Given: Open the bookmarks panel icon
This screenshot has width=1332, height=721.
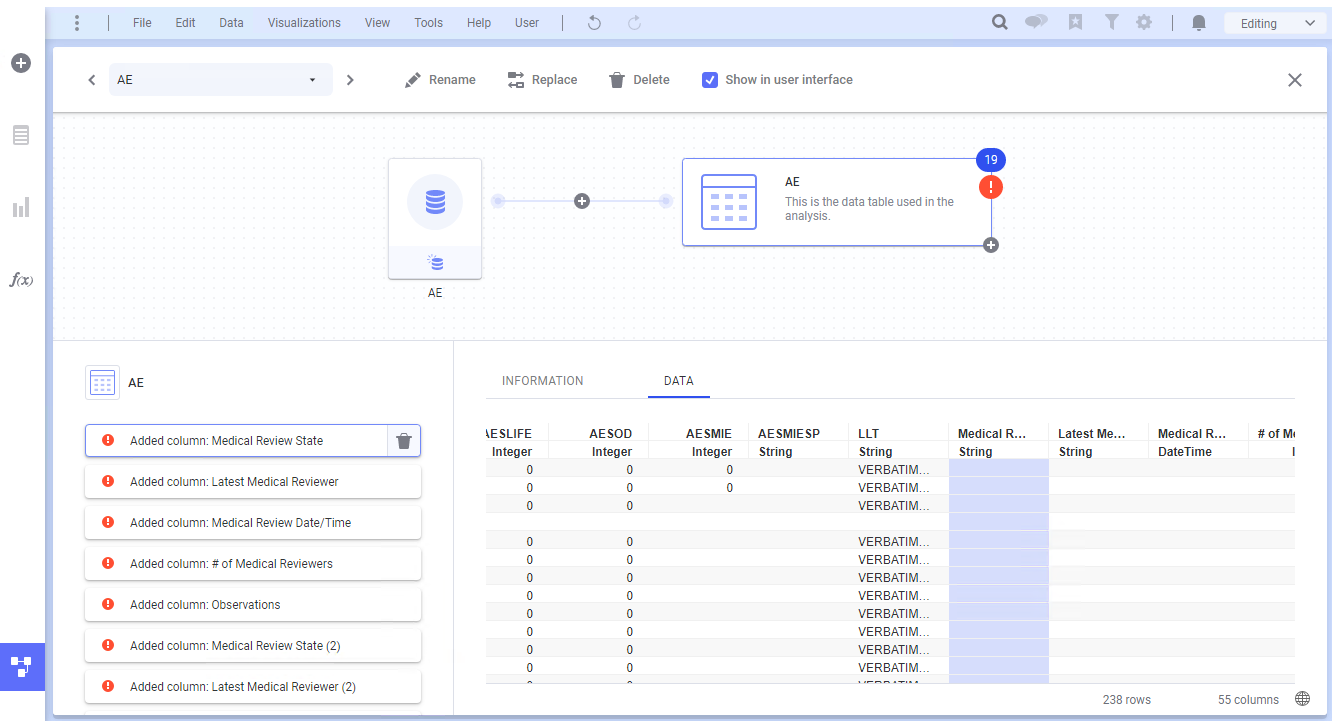Looking at the screenshot, I should click(x=1075, y=22).
